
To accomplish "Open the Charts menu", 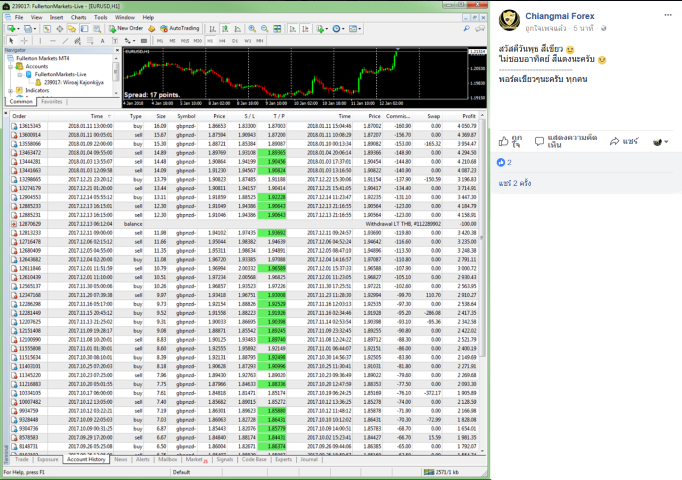I will (78, 17).
